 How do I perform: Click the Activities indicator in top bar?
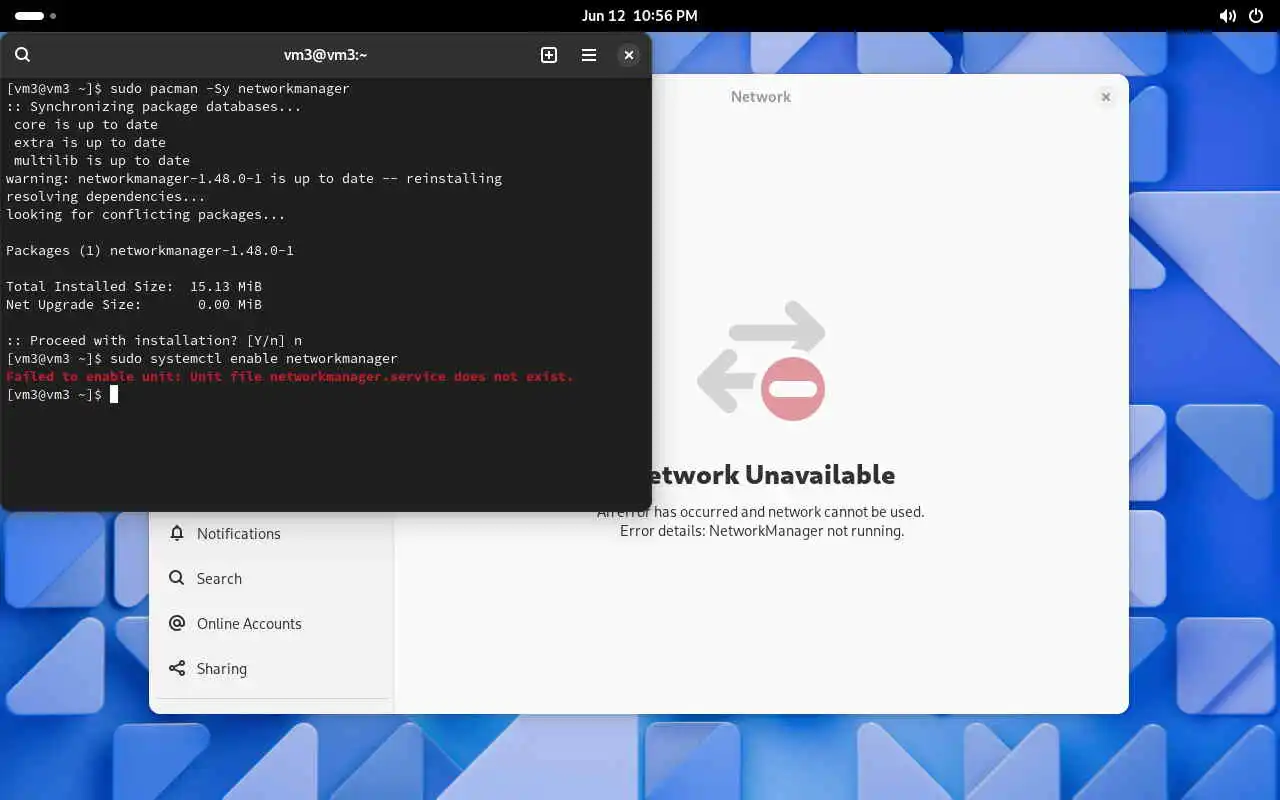(36, 16)
